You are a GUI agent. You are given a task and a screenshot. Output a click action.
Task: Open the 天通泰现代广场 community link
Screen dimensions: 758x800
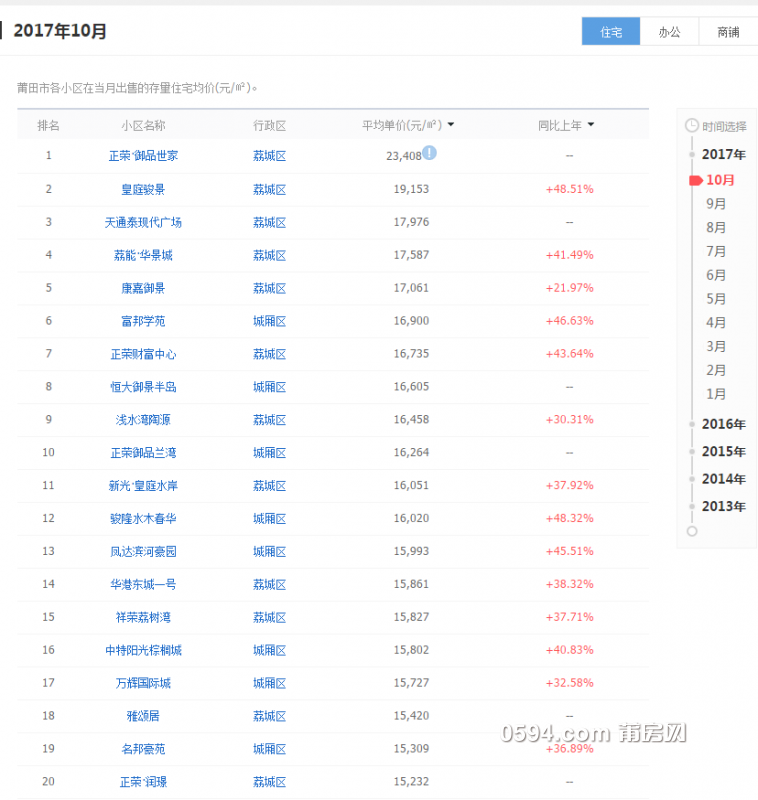[143, 222]
